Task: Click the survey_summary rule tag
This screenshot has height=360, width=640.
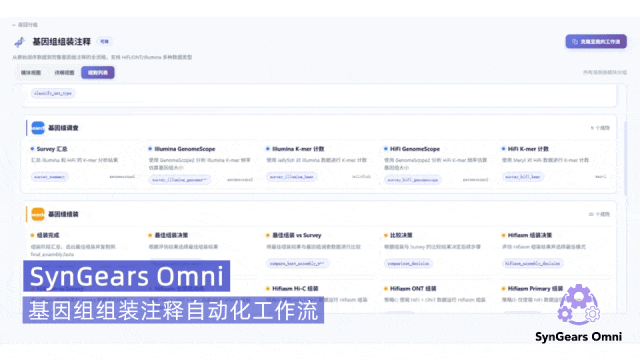Action: [x=50, y=177]
